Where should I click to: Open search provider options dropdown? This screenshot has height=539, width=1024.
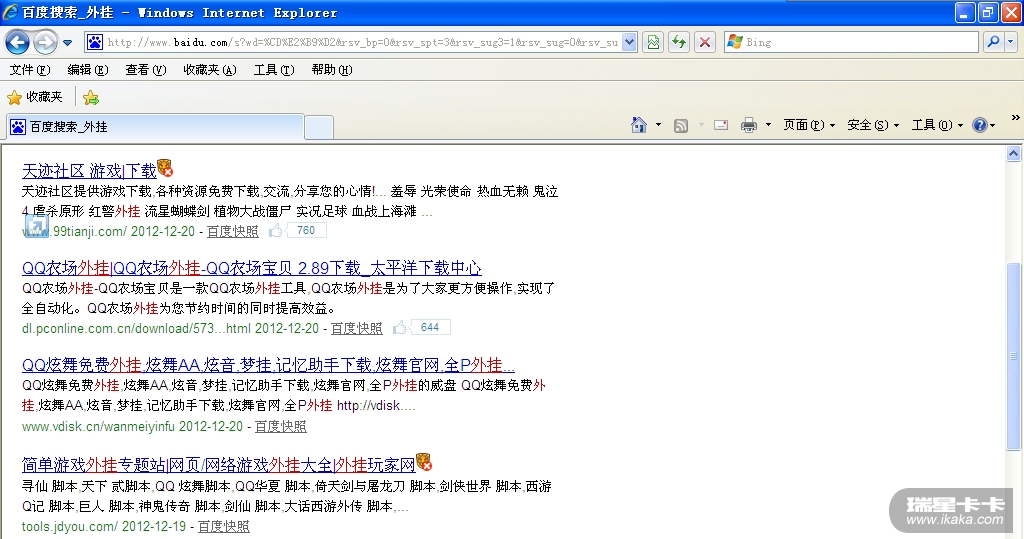tap(1011, 42)
